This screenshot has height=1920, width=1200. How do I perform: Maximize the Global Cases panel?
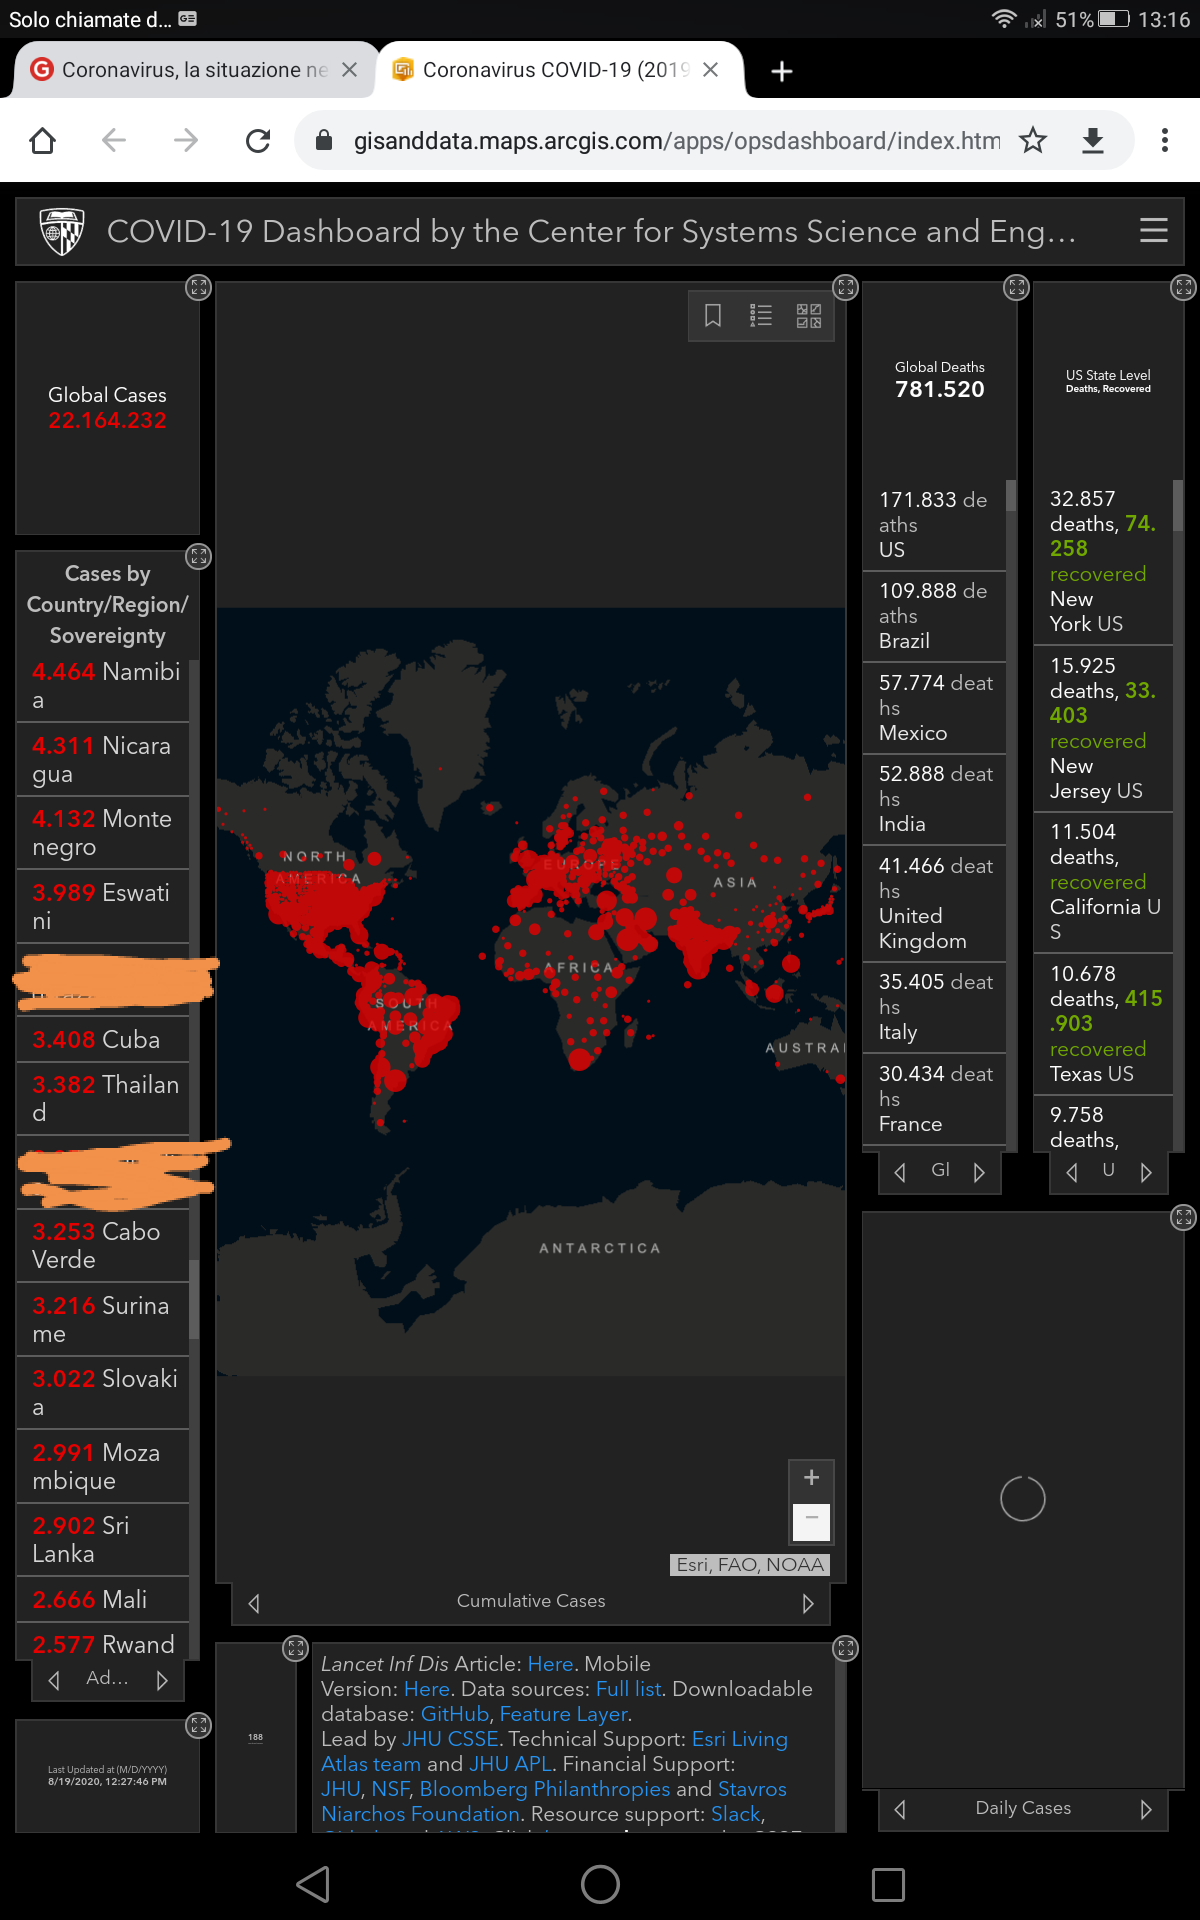198,288
